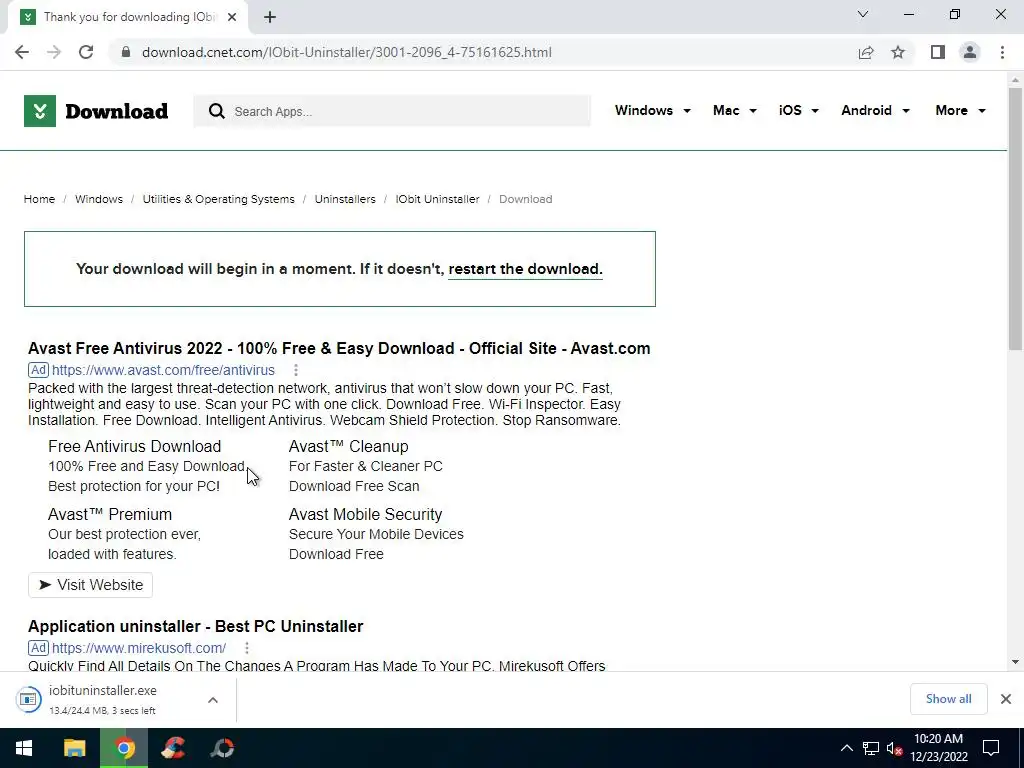Close the 'Thank you for downloading' tab
1024x768 pixels.
pyautogui.click(x=232, y=17)
